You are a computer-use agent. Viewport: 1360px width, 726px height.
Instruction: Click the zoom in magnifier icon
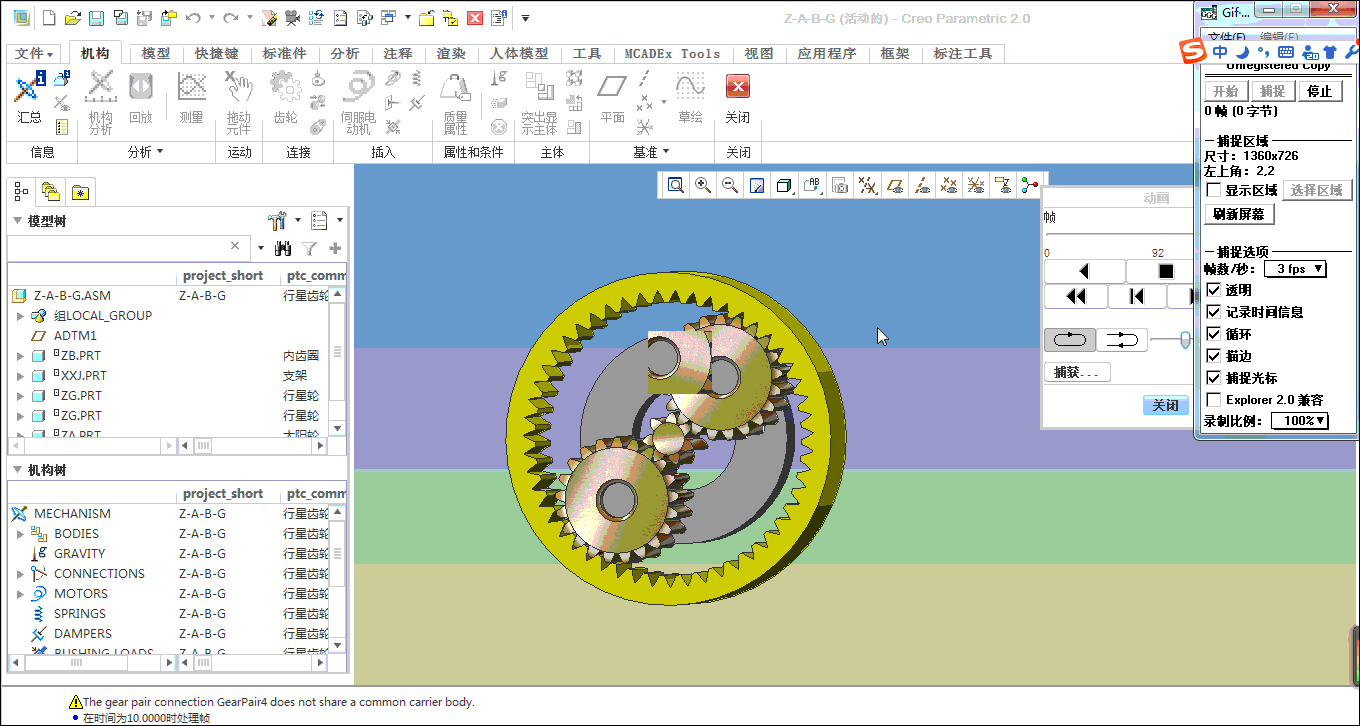coord(703,185)
